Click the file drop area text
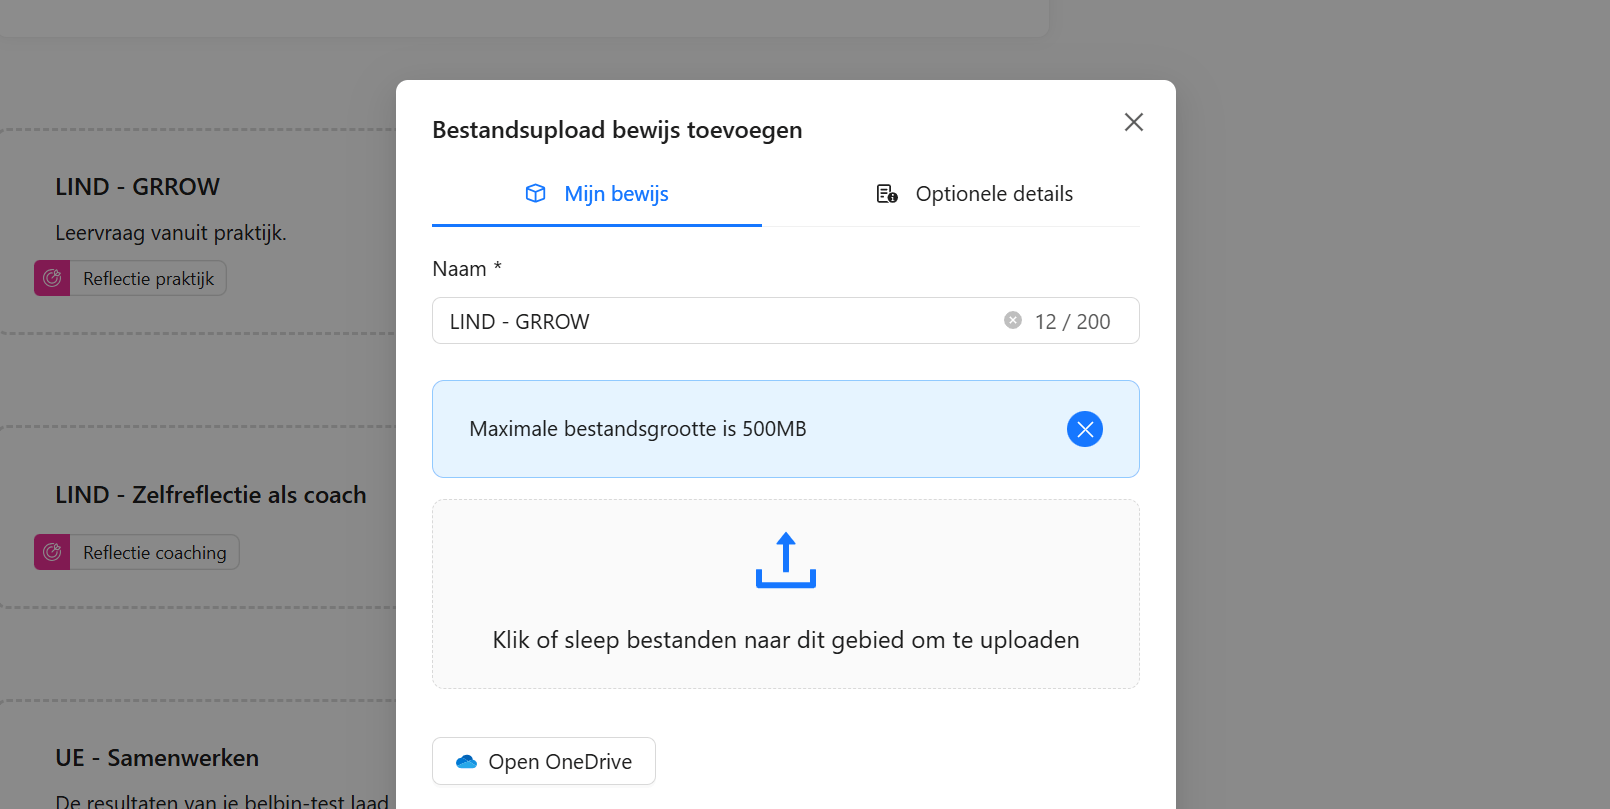Viewport: 1610px width, 809px height. tap(786, 640)
